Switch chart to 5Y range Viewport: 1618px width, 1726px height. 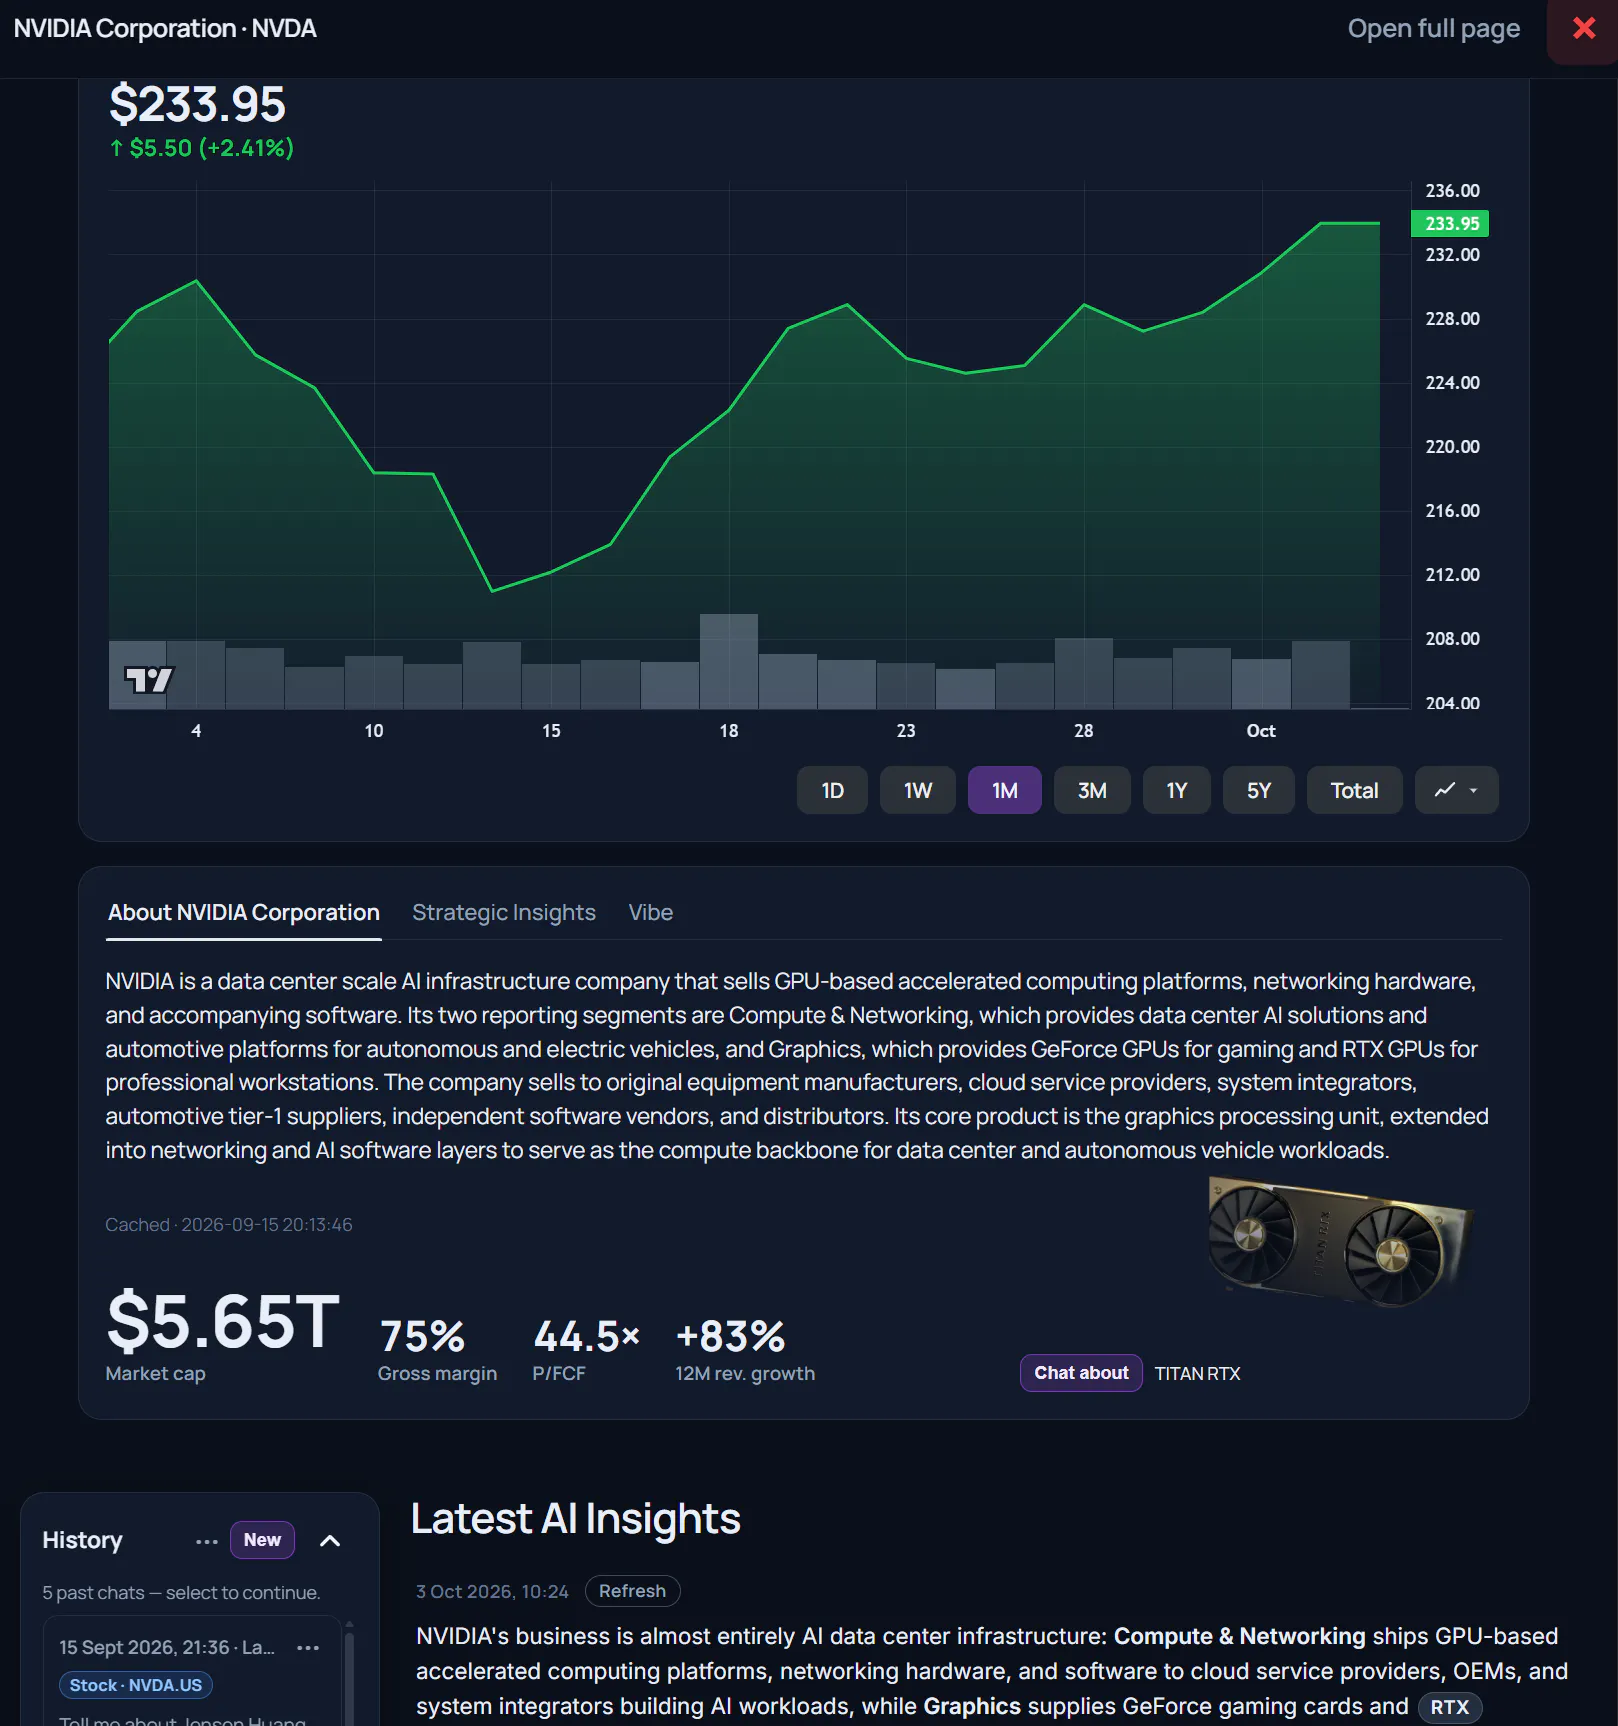pyautogui.click(x=1258, y=790)
